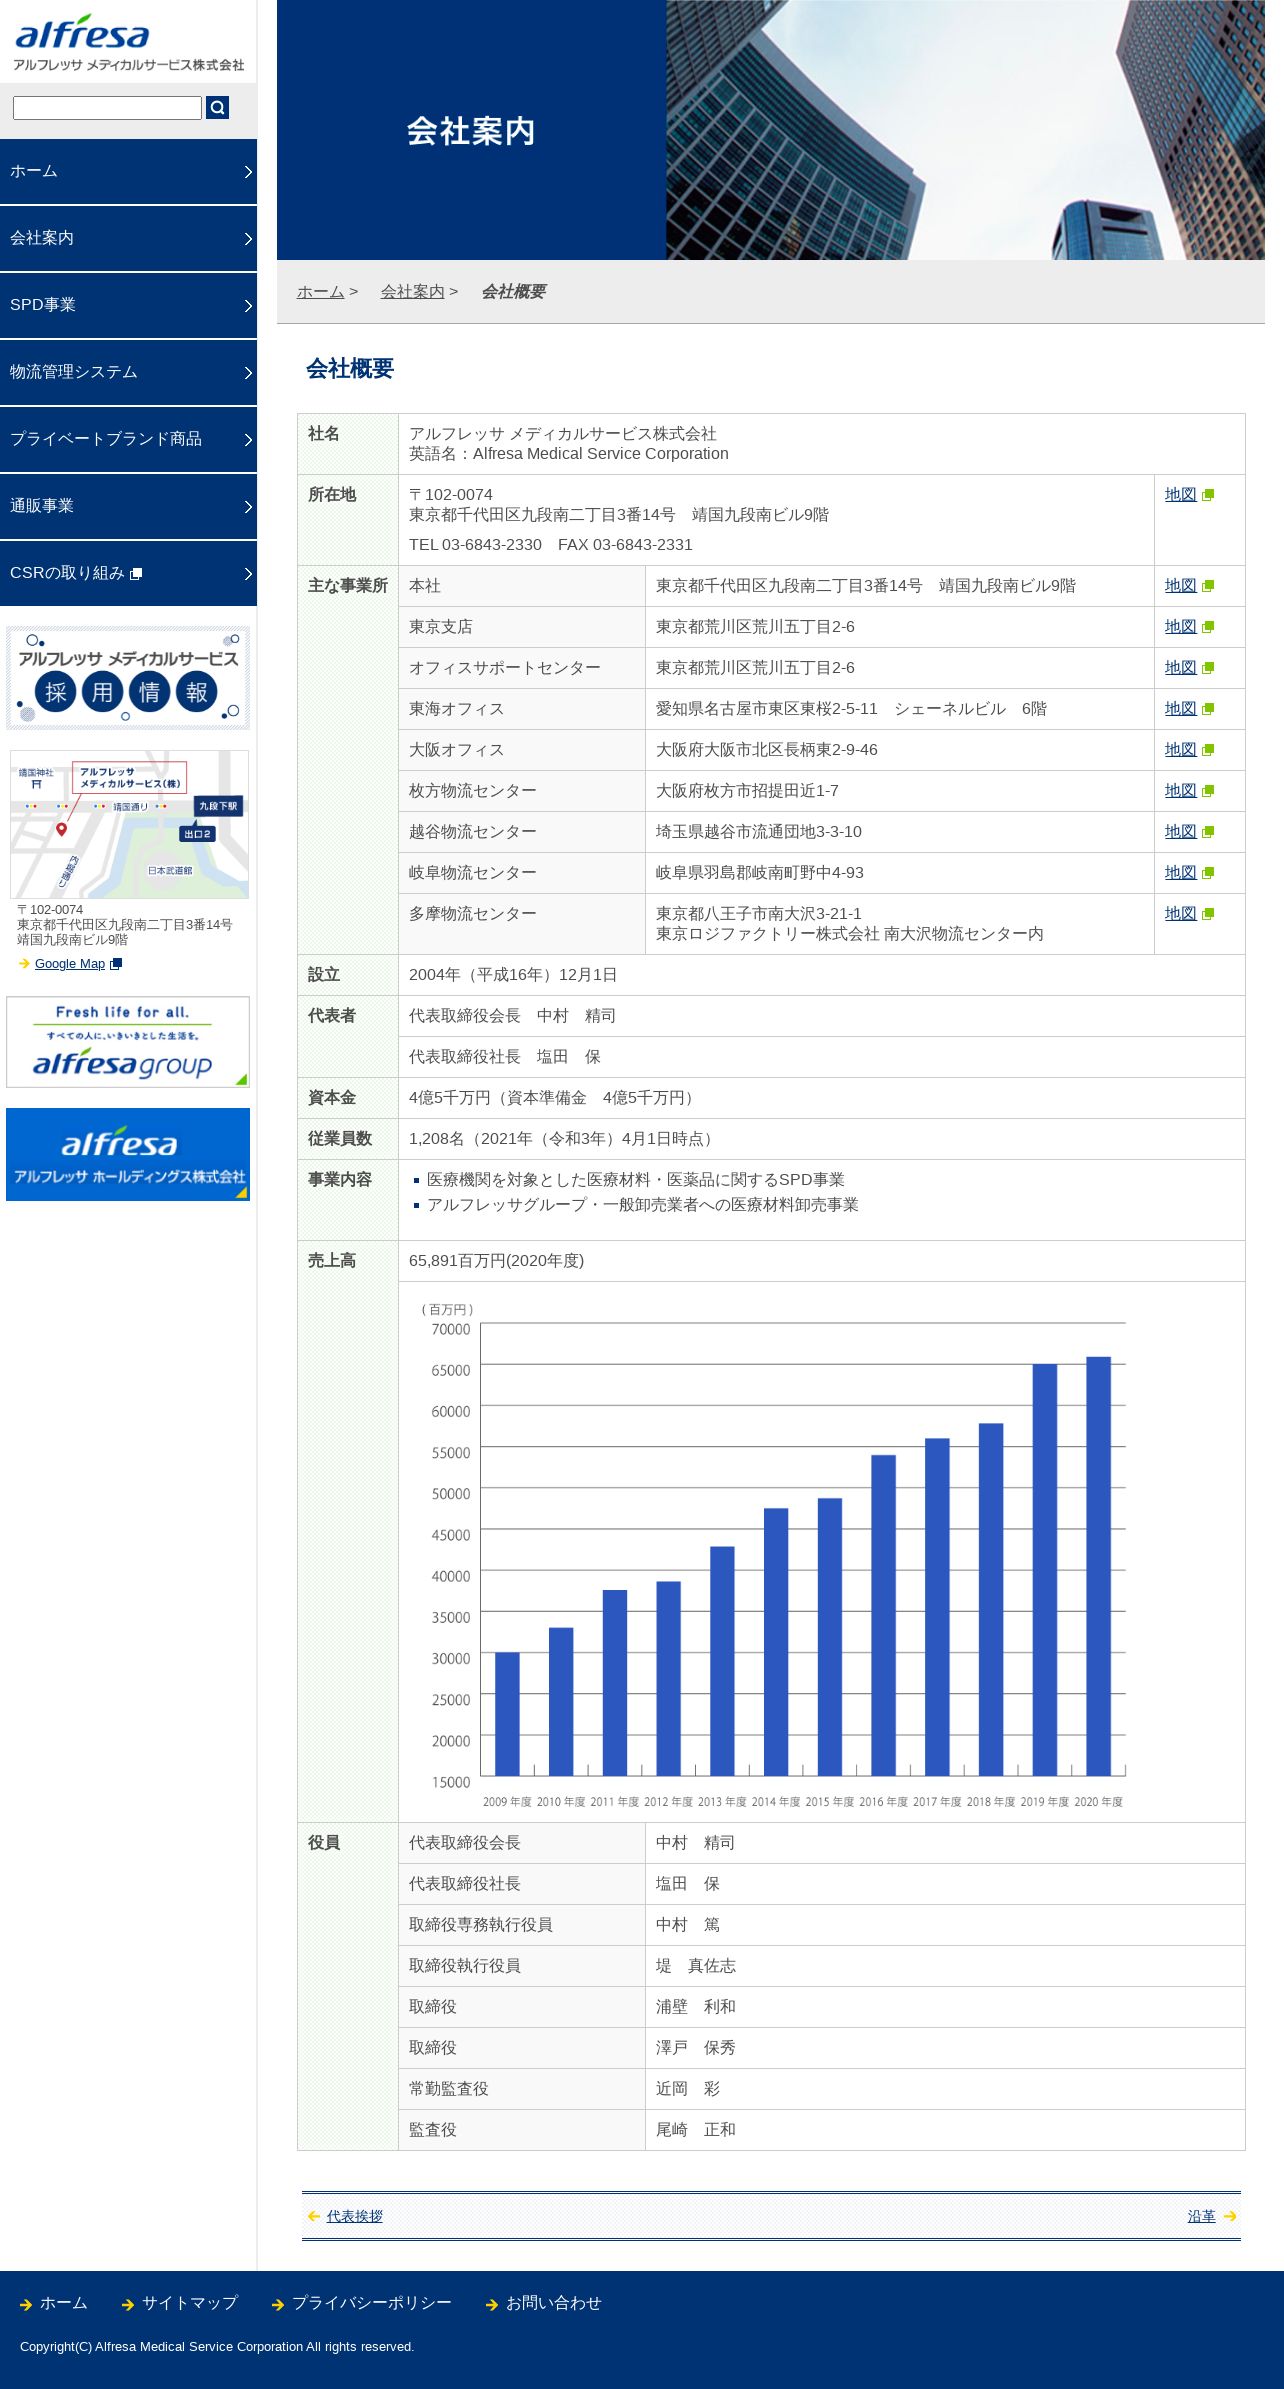Screen dimensions: 1284x2389
Task: Click the new-window icon after Google Map
Action: (116, 964)
